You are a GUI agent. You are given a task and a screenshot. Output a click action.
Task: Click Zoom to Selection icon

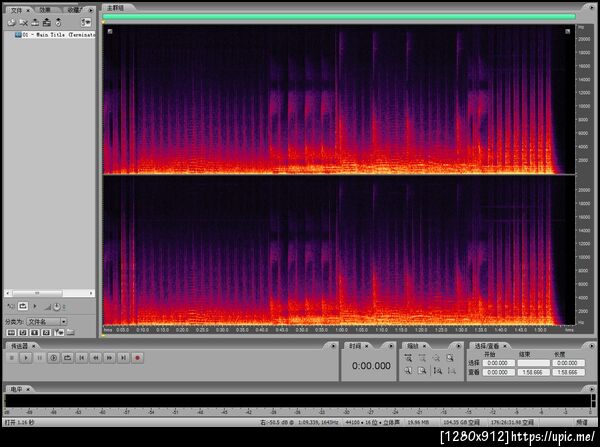(x=450, y=358)
